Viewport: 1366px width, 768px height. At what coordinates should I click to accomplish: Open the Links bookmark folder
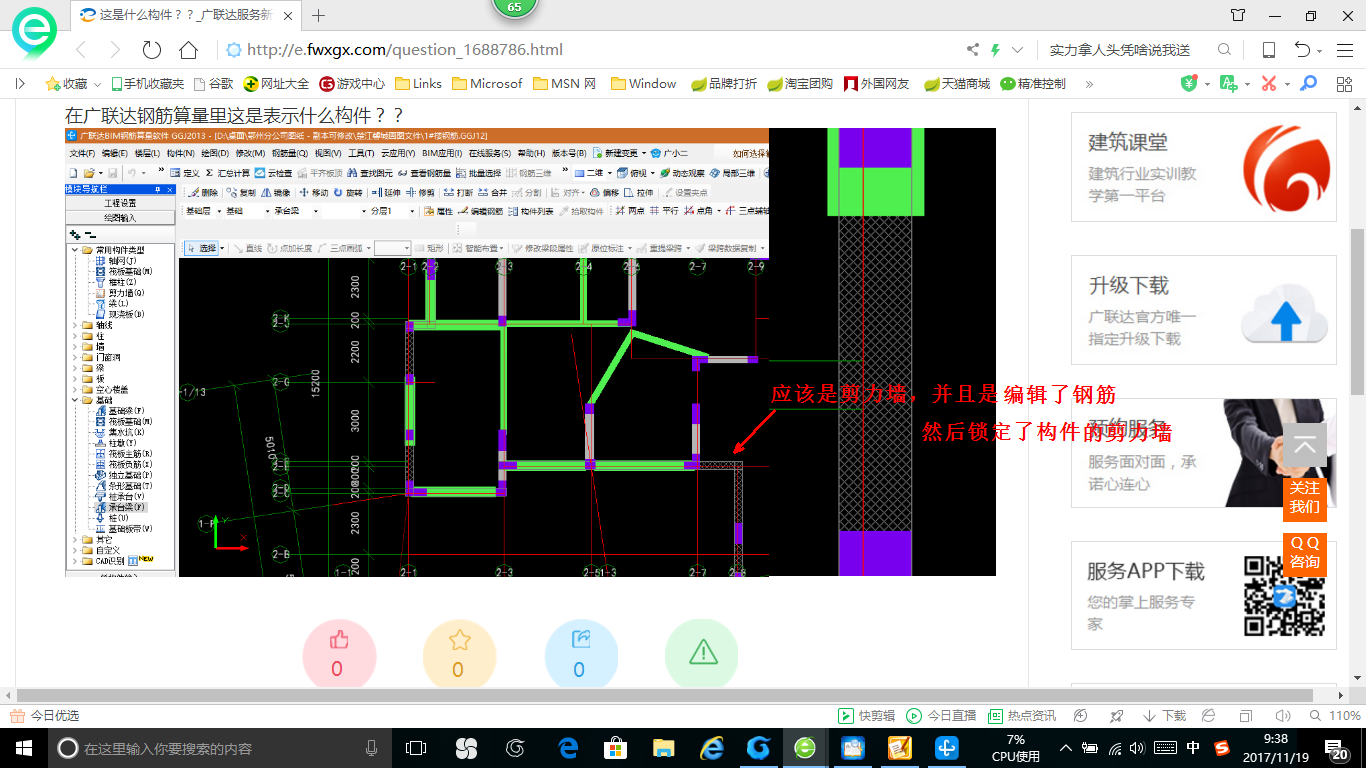pyautogui.click(x=419, y=84)
